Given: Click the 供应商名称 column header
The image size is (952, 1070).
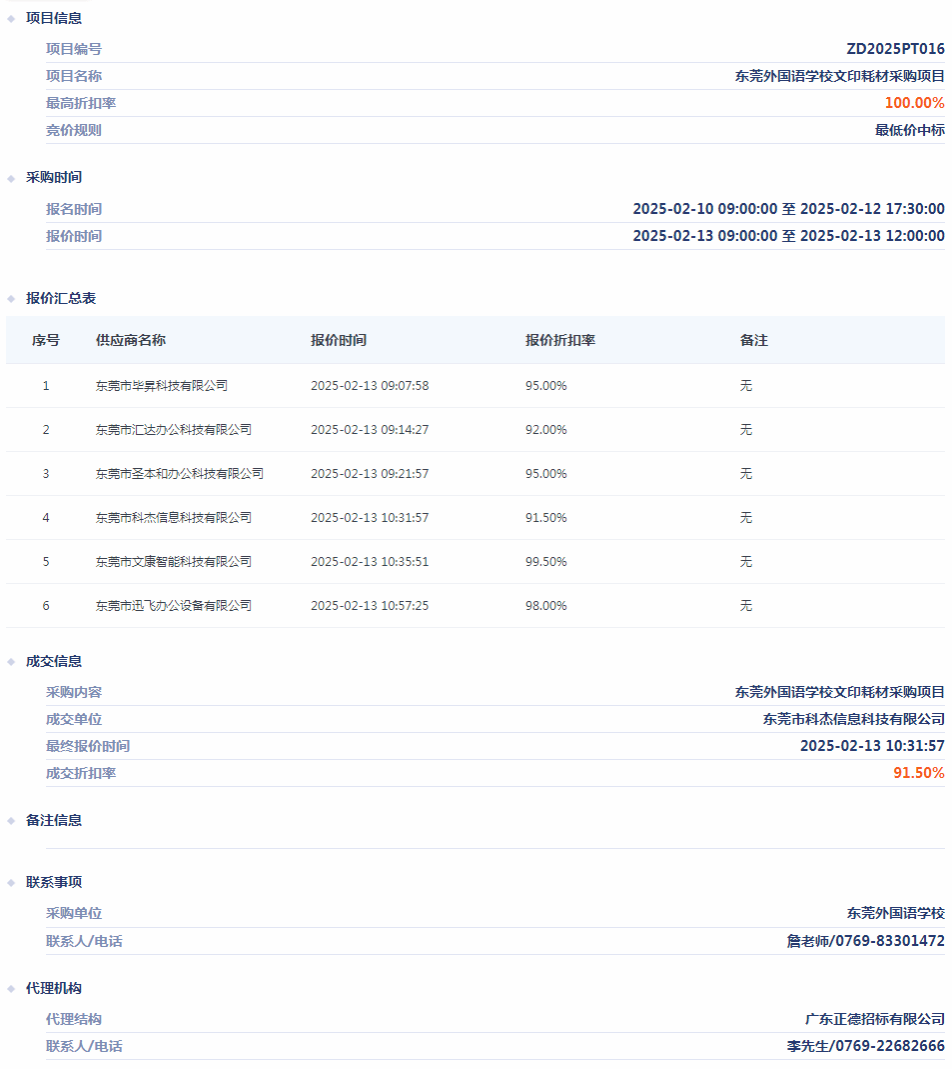Looking at the screenshot, I should click(130, 340).
